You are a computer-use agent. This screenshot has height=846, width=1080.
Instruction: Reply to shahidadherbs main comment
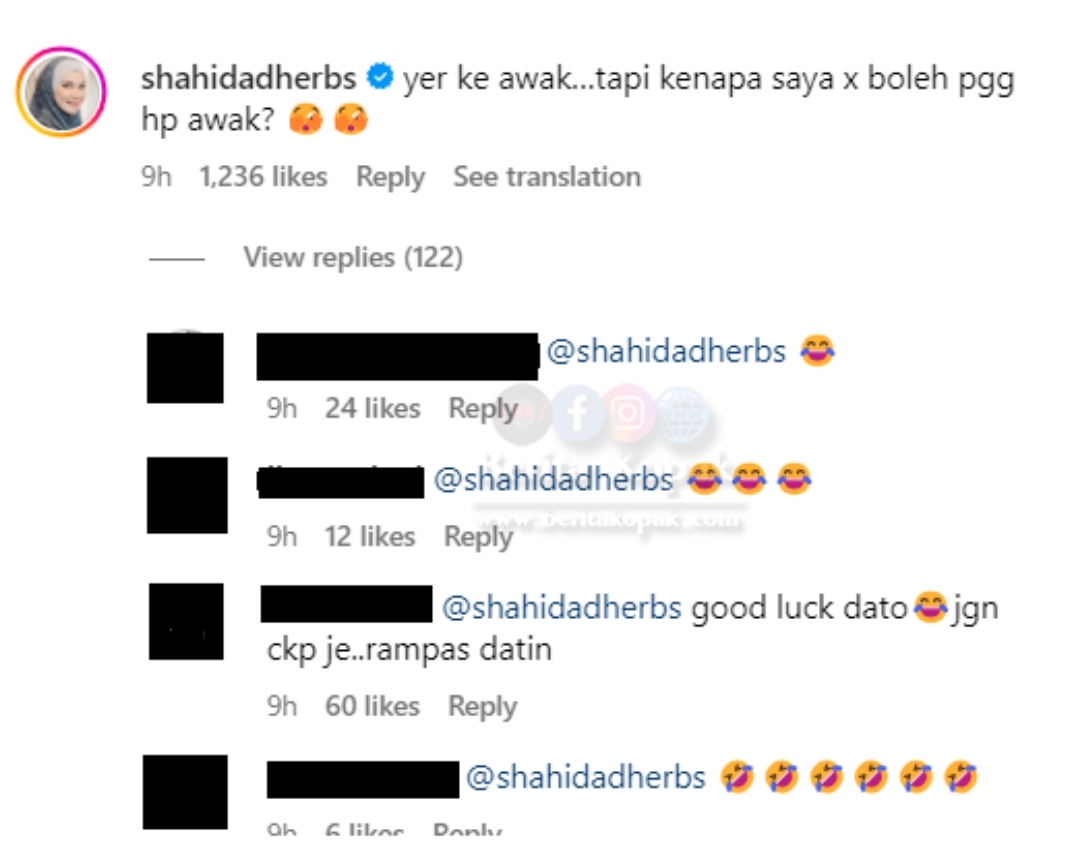(x=391, y=177)
